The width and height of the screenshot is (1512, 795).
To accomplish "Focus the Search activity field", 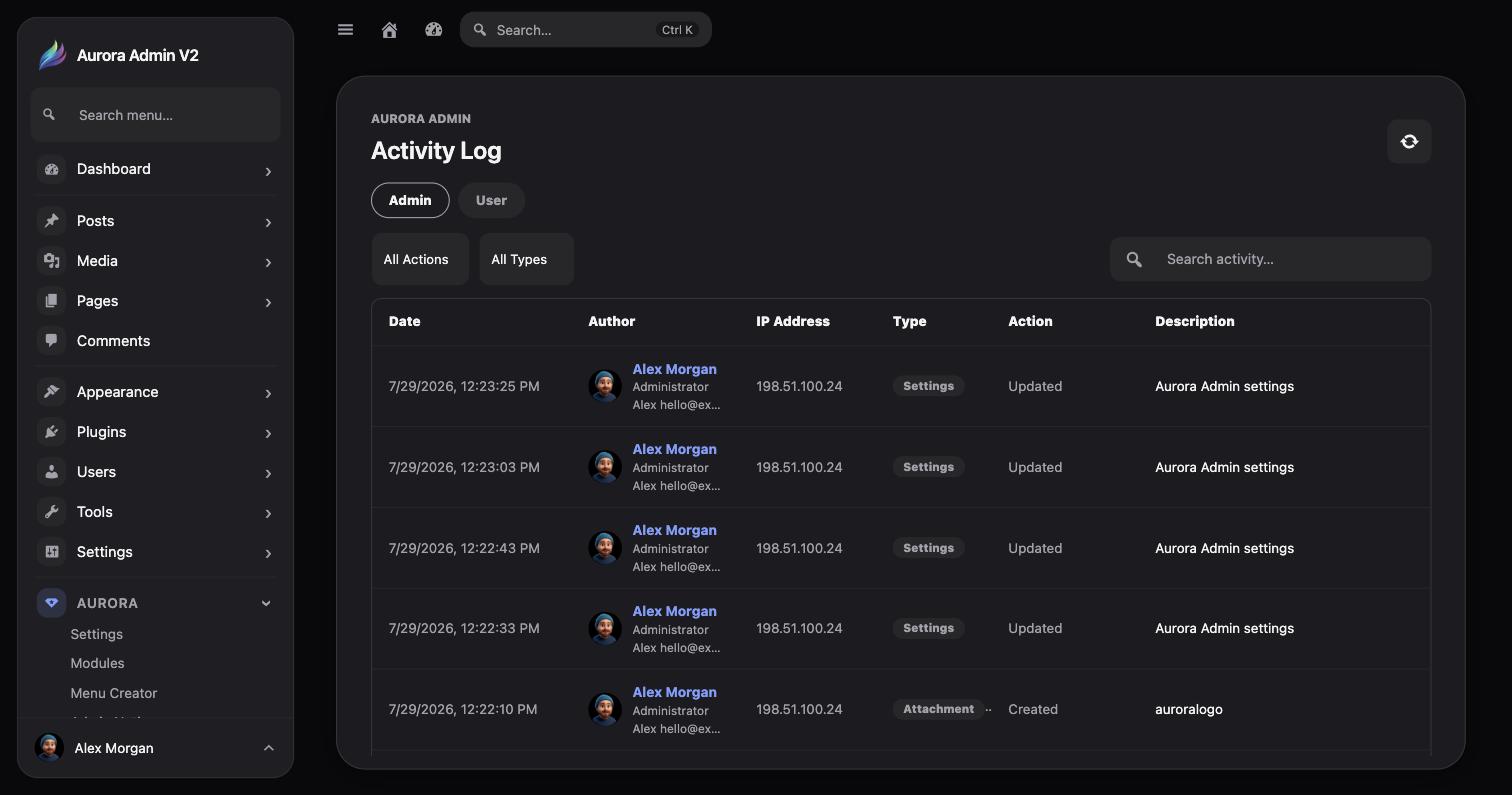I will pos(1270,259).
